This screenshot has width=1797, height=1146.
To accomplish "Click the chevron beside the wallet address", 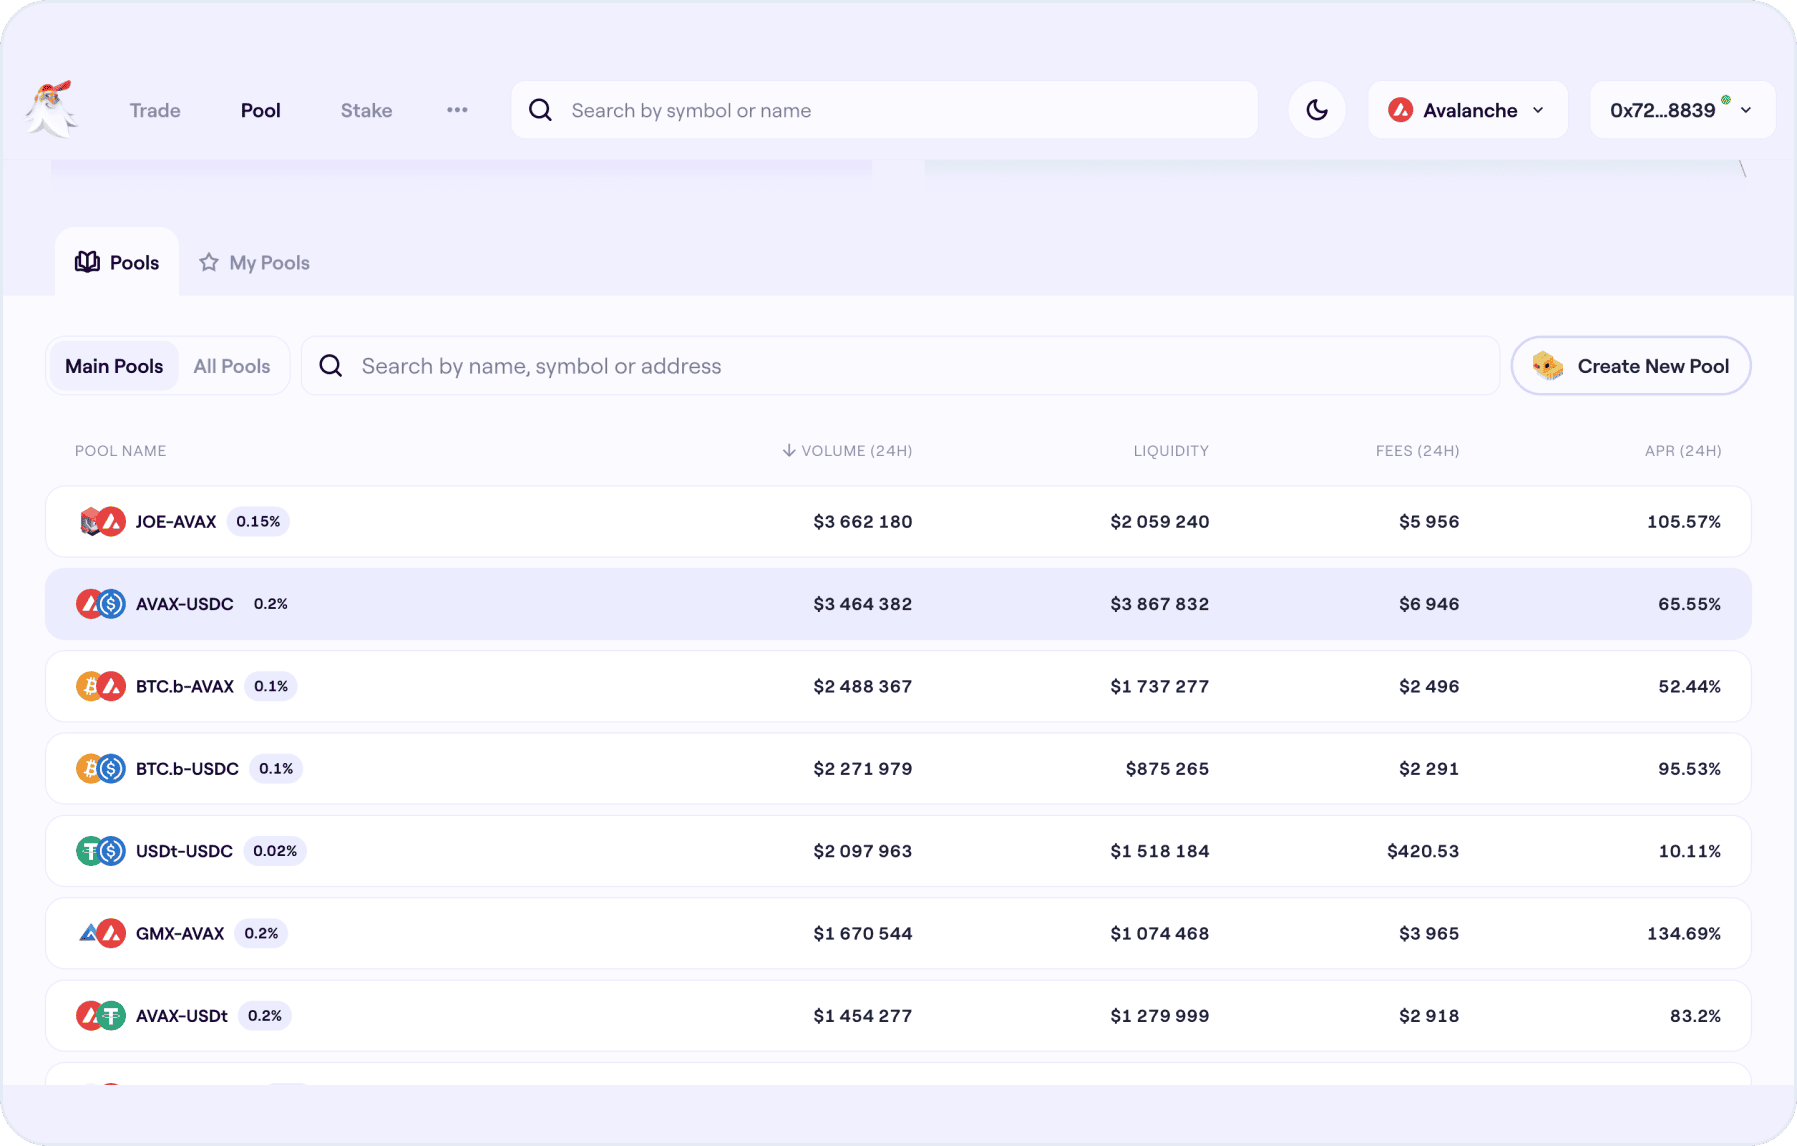I will click(1746, 110).
